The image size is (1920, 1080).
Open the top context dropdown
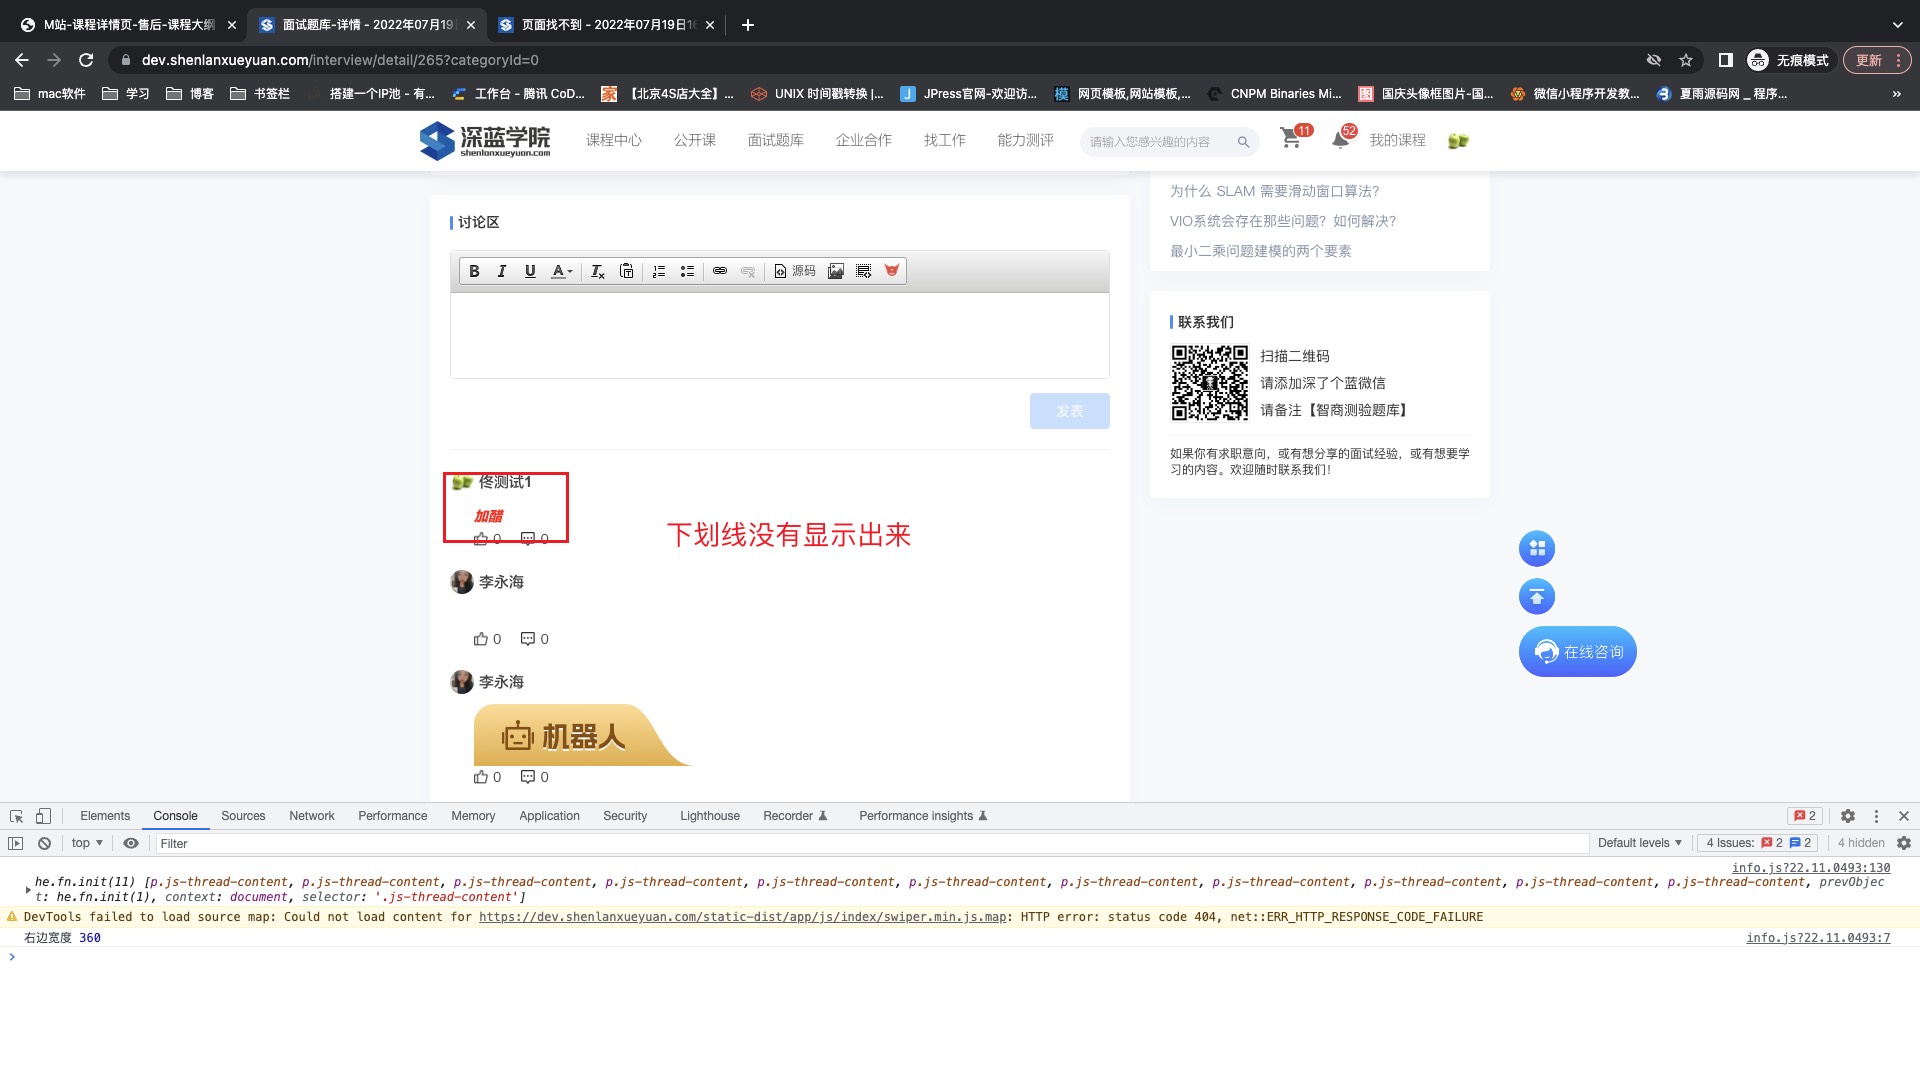(x=87, y=843)
